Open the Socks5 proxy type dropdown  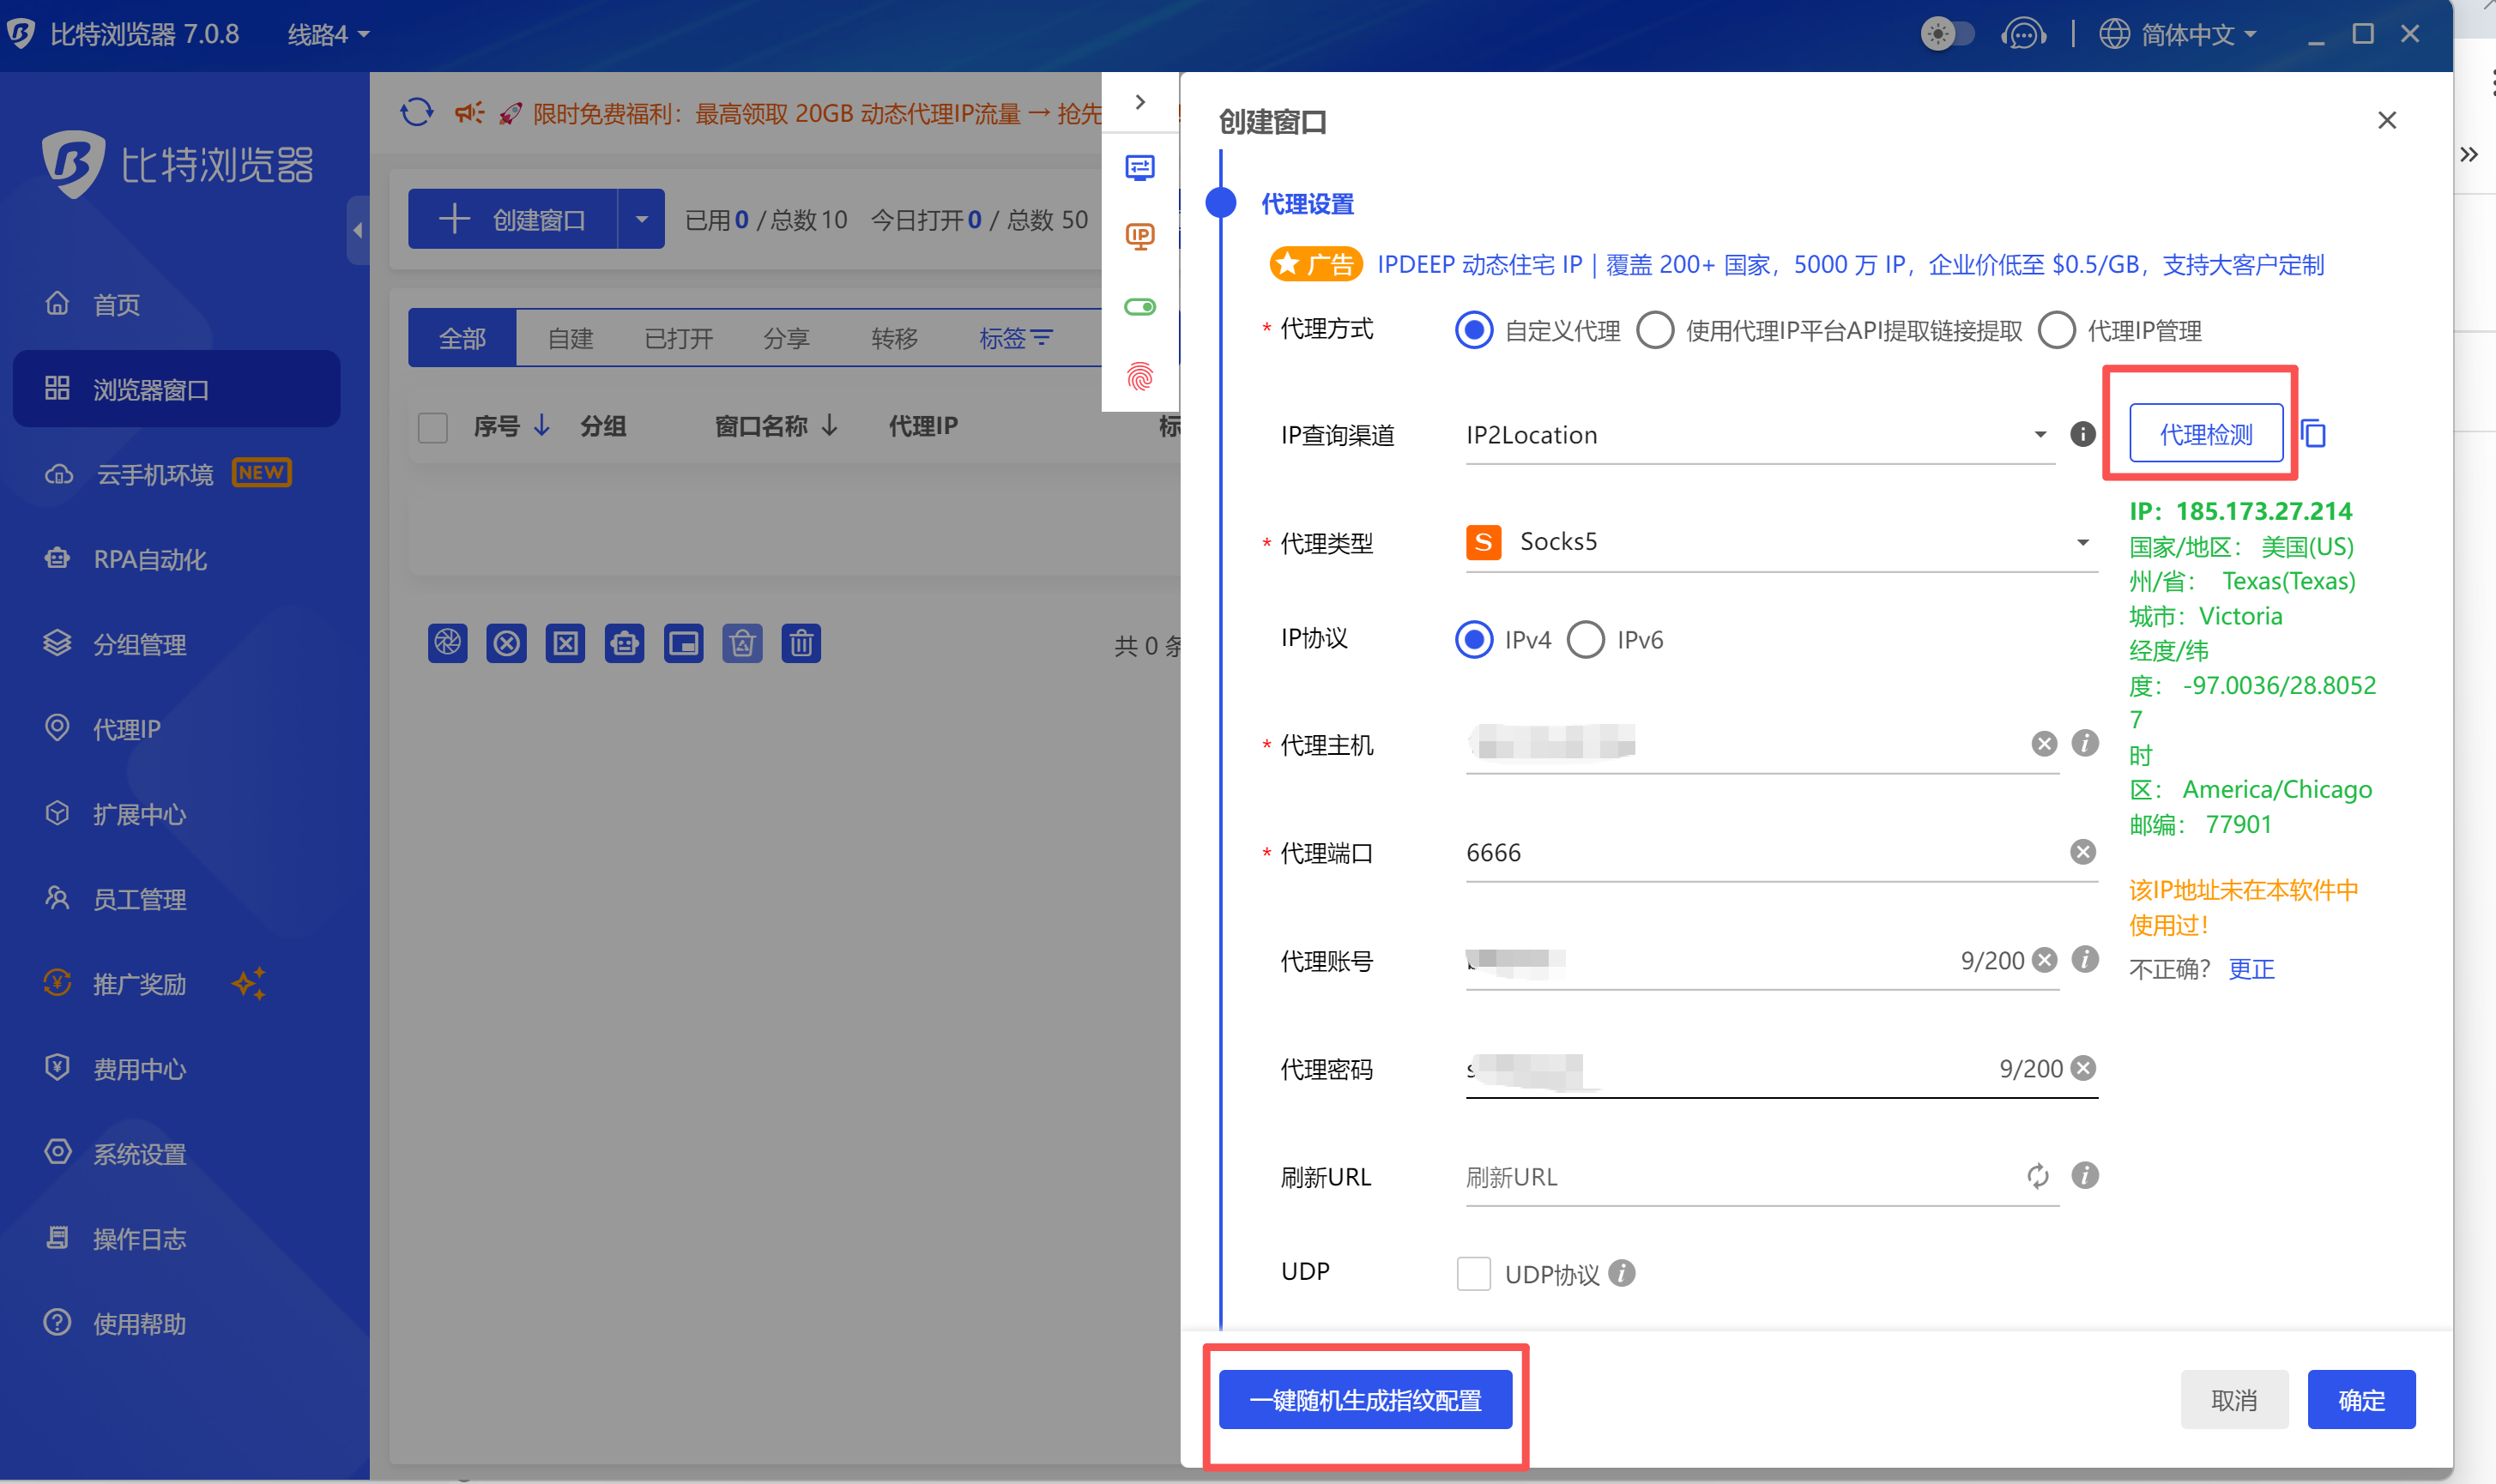(1781, 542)
